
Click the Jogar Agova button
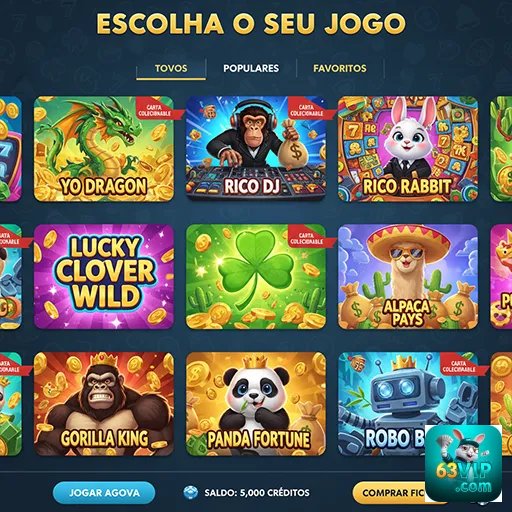pyautogui.click(x=104, y=493)
